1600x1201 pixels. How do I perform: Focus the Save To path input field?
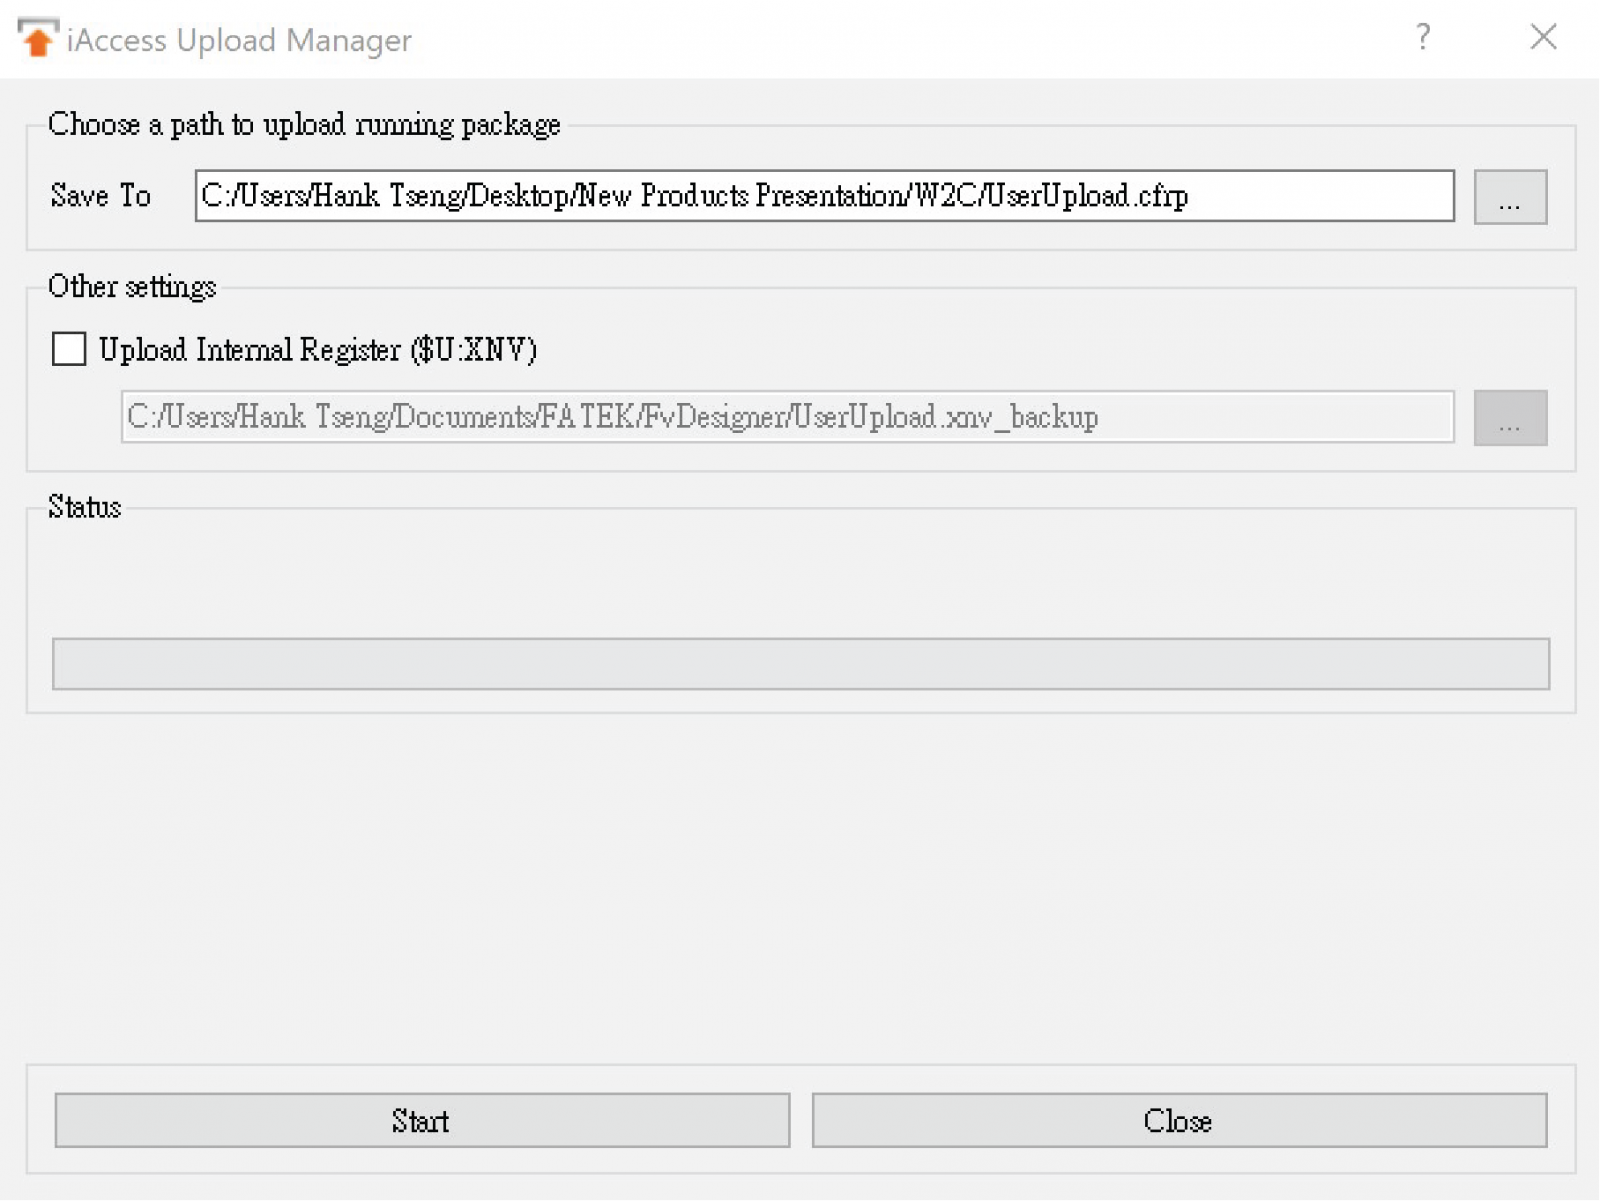tap(824, 196)
